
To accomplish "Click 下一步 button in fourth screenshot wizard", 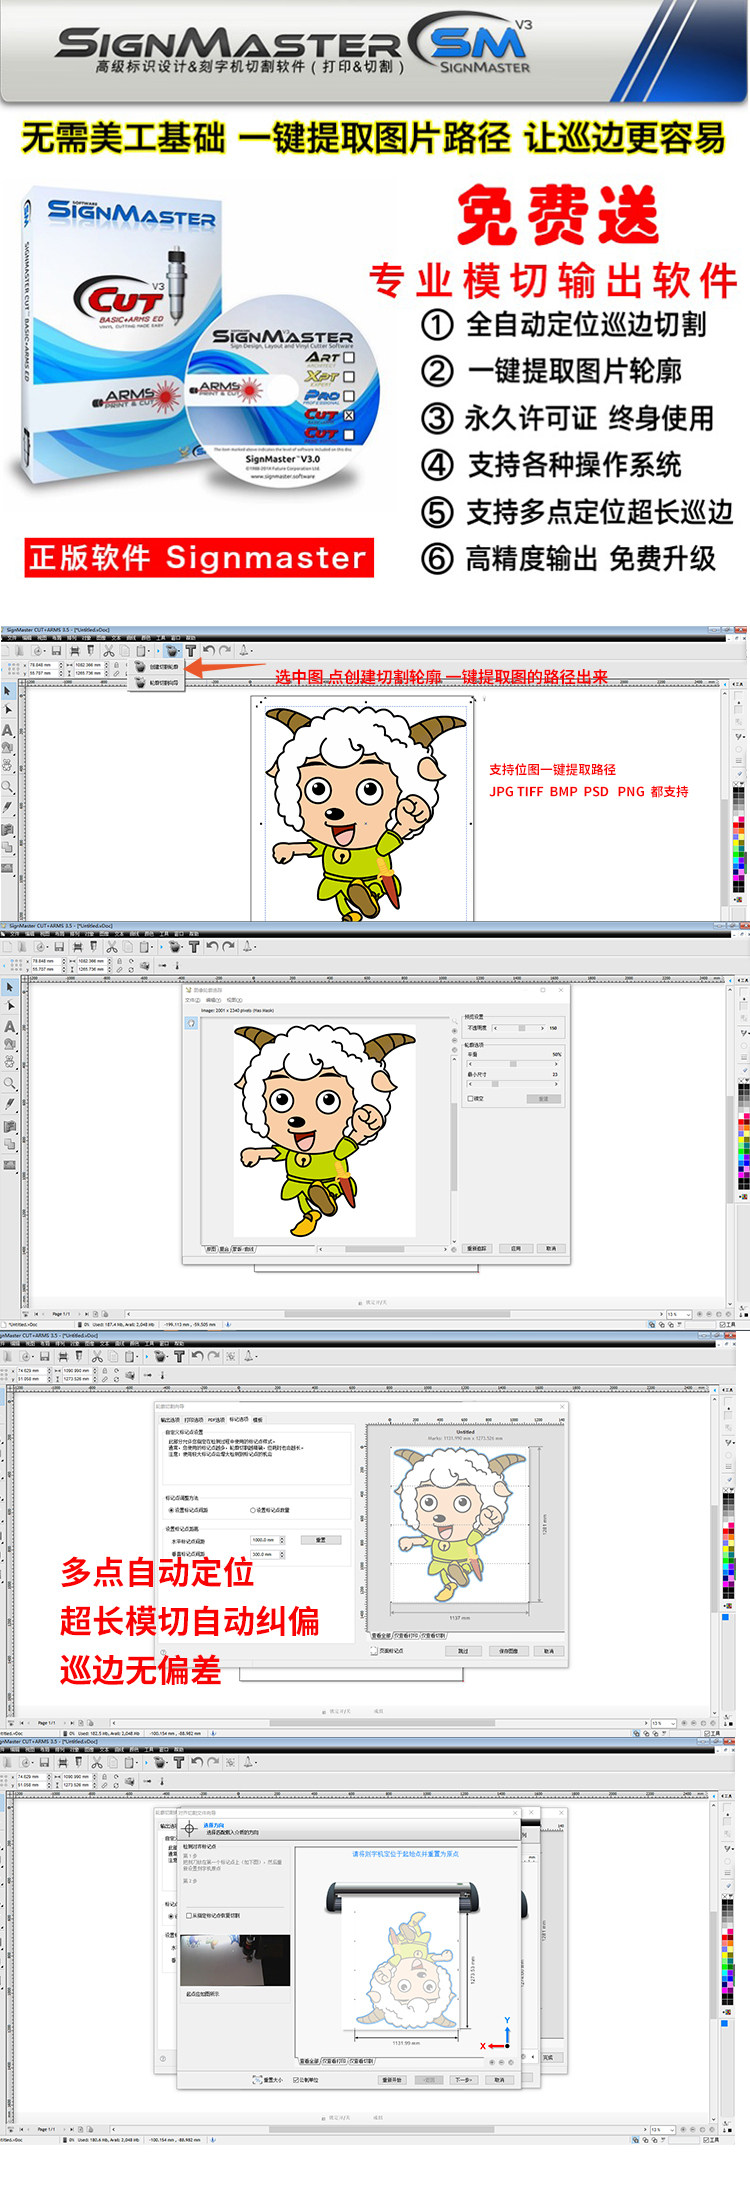I will (x=463, y=2080).
